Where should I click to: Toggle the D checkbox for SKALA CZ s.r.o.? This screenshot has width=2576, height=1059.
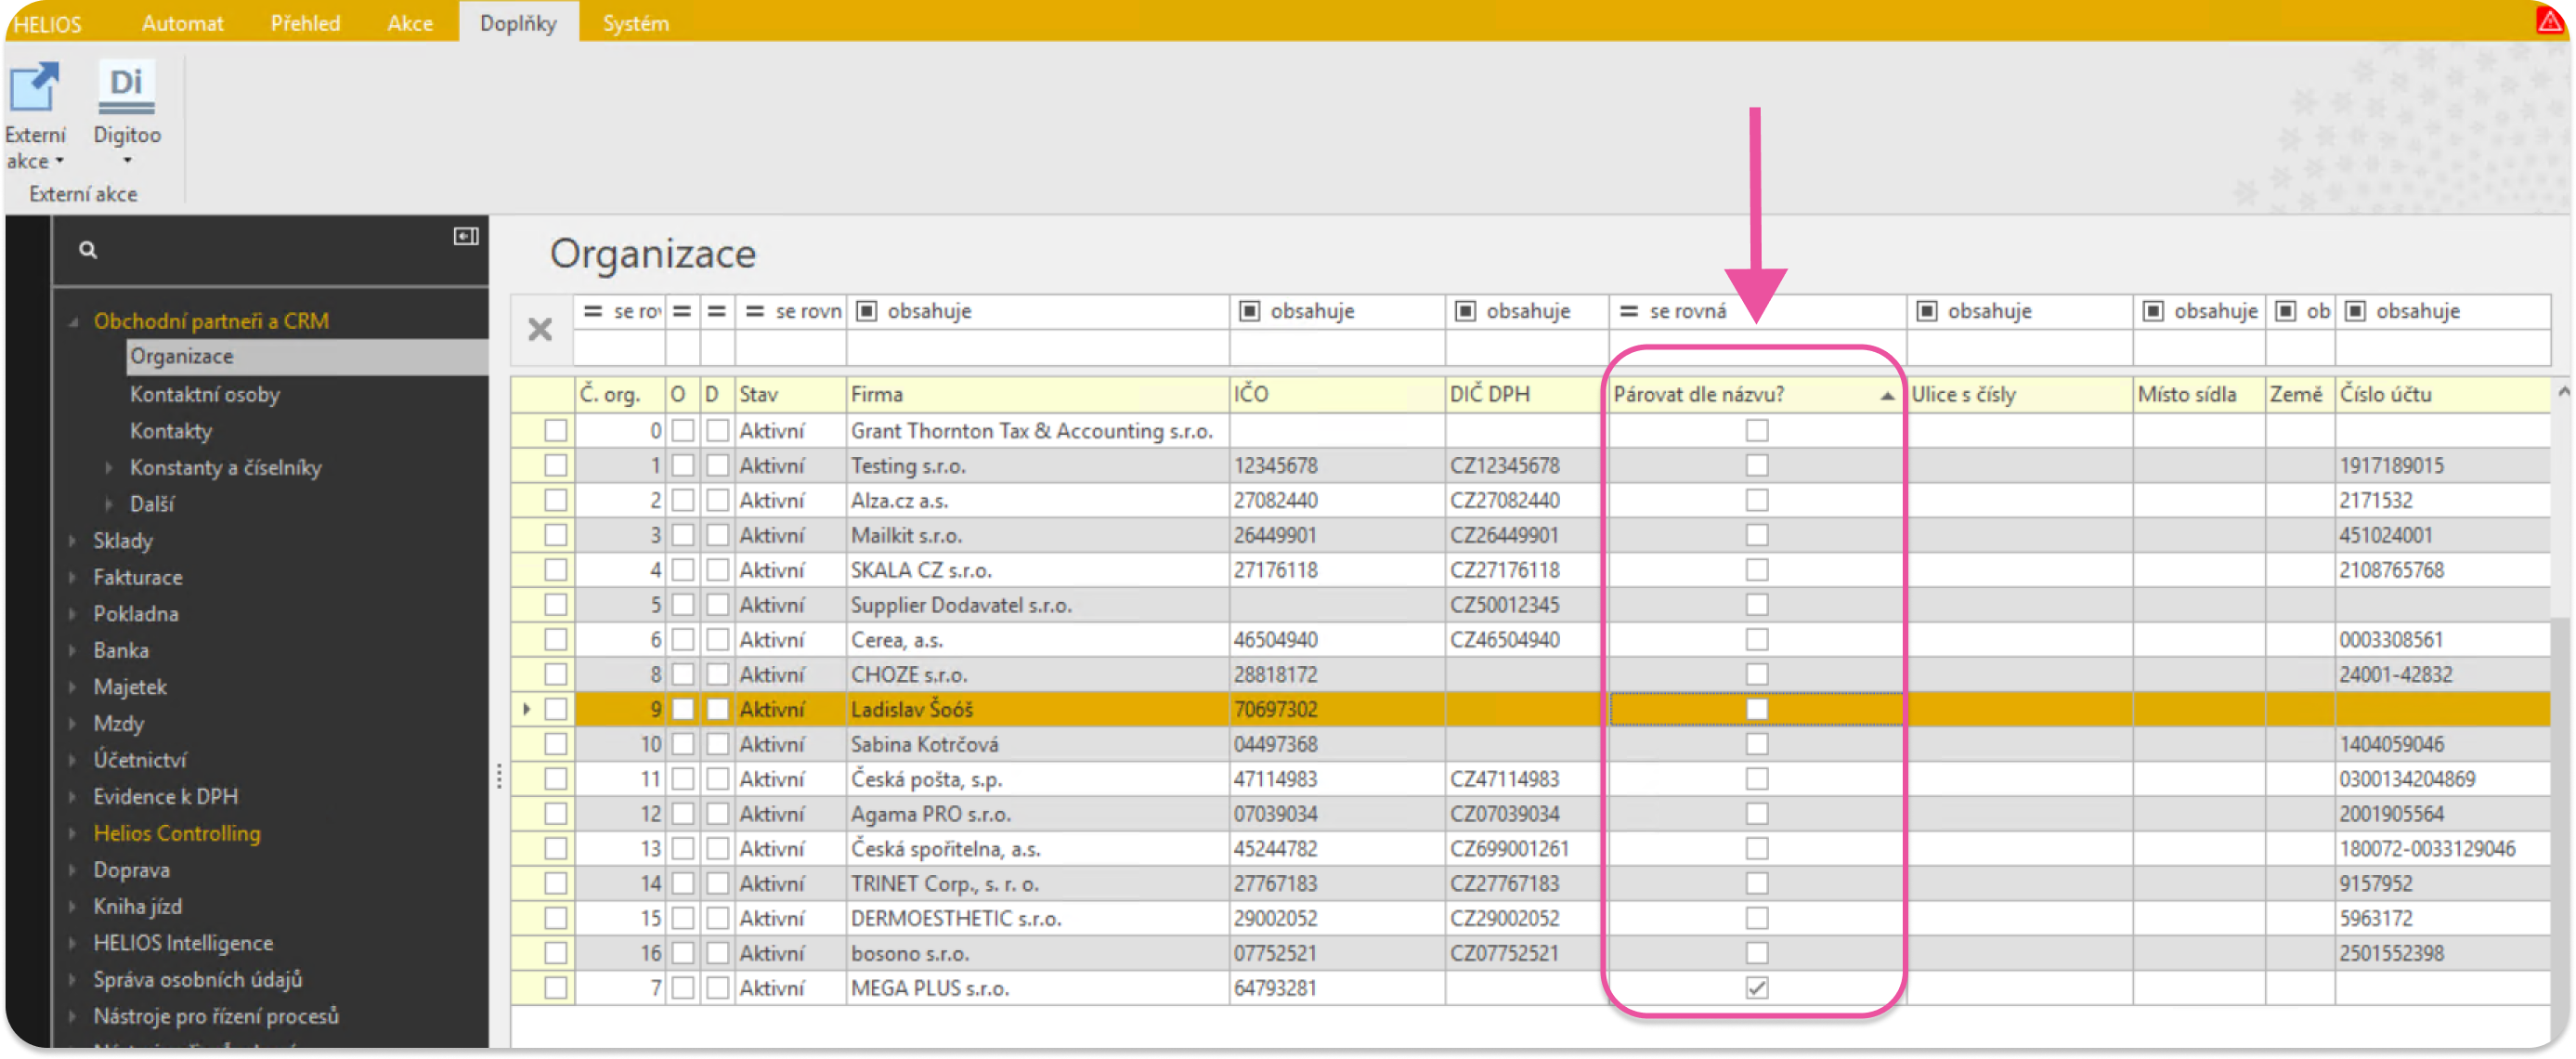click(717, 570)
